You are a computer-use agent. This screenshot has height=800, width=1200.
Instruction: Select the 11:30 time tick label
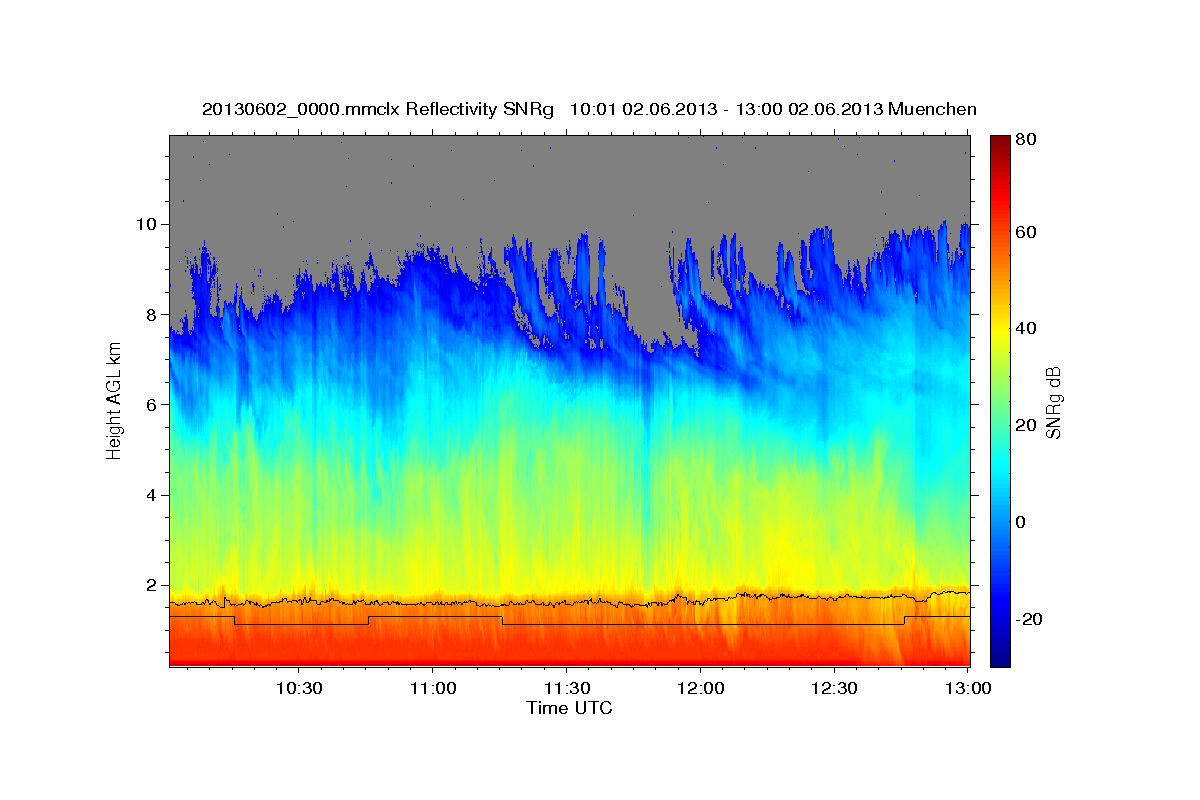tap(566, 689)
